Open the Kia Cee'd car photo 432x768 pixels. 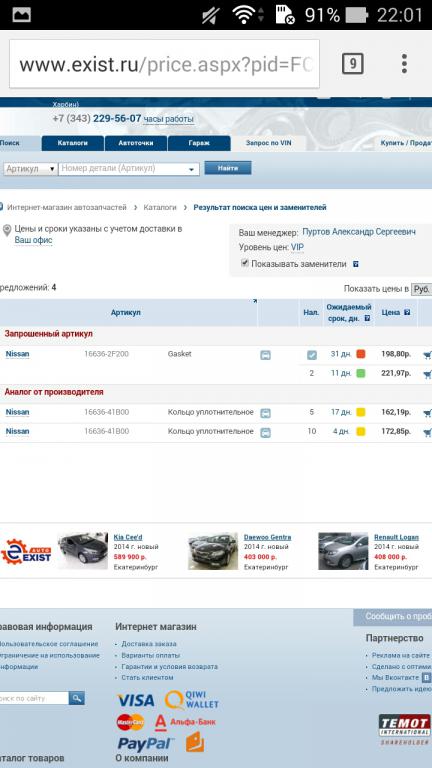[83, 551]
